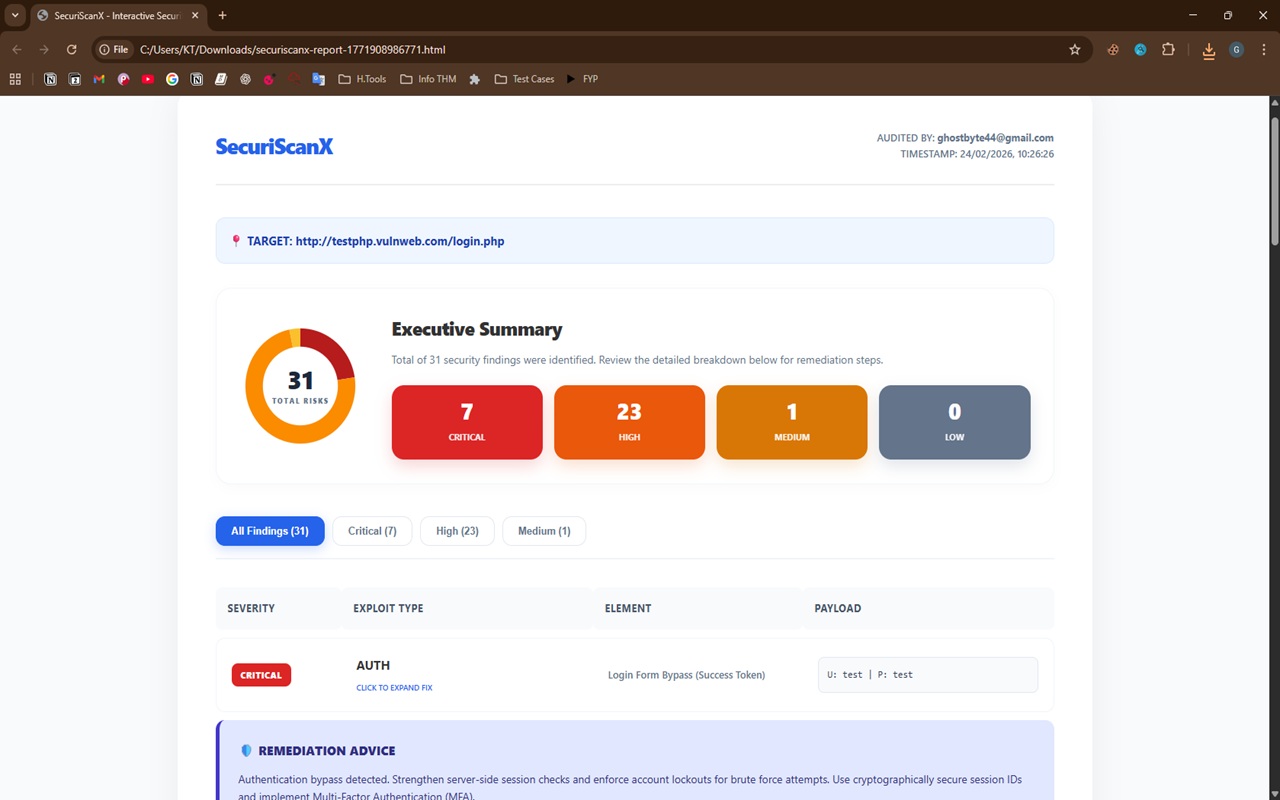Image resolution: width=1280 pixels, height=800 pixels.
Task: Click the 1 Medium summary card
Action: point(792,422)
